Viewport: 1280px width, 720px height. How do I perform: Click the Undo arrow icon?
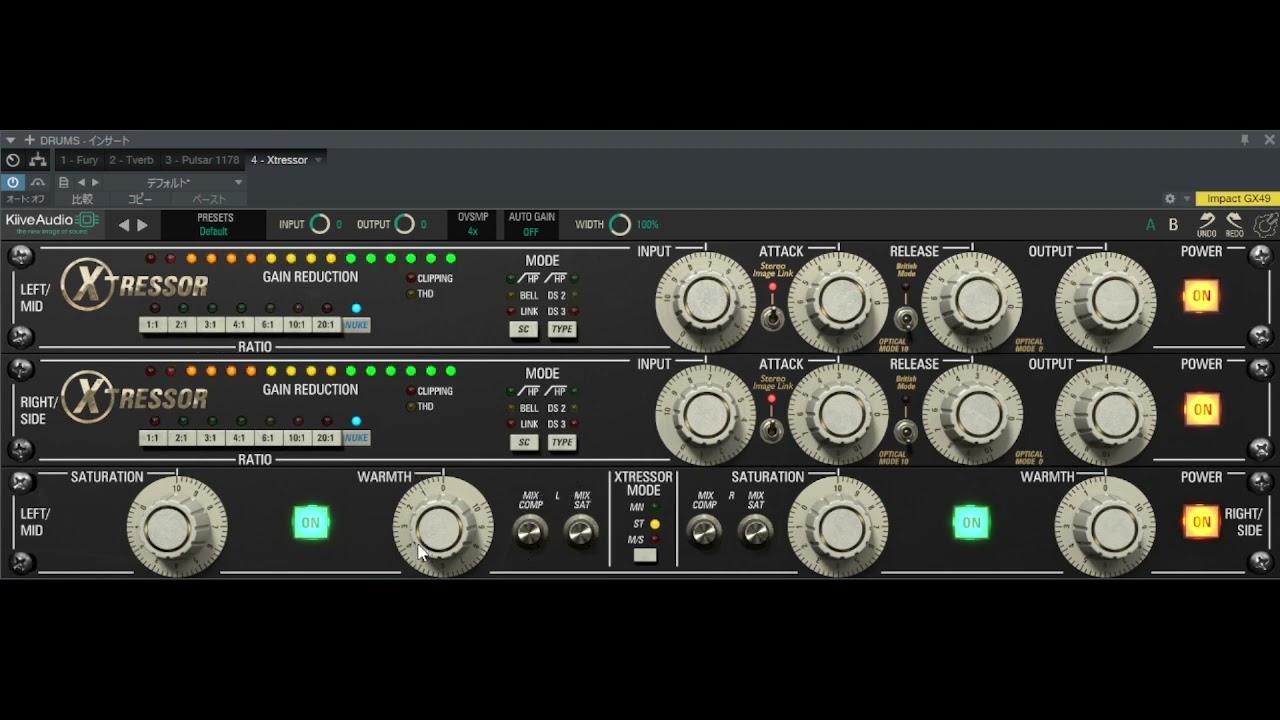click(x=1207, y=224)
